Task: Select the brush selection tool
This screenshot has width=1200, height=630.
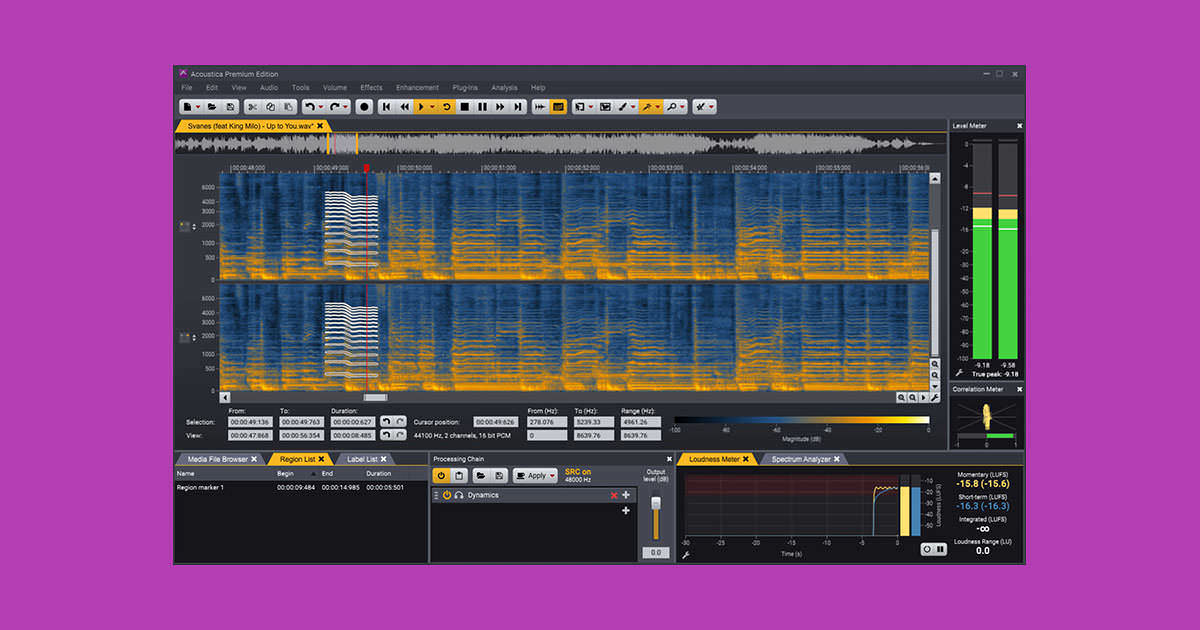Action: point(623,106)
